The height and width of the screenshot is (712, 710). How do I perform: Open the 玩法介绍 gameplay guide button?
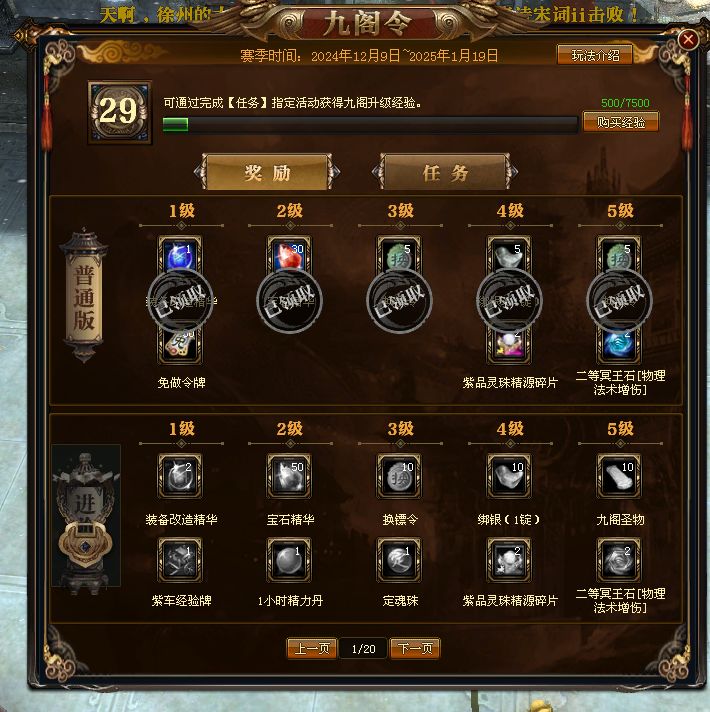point(595,55)
